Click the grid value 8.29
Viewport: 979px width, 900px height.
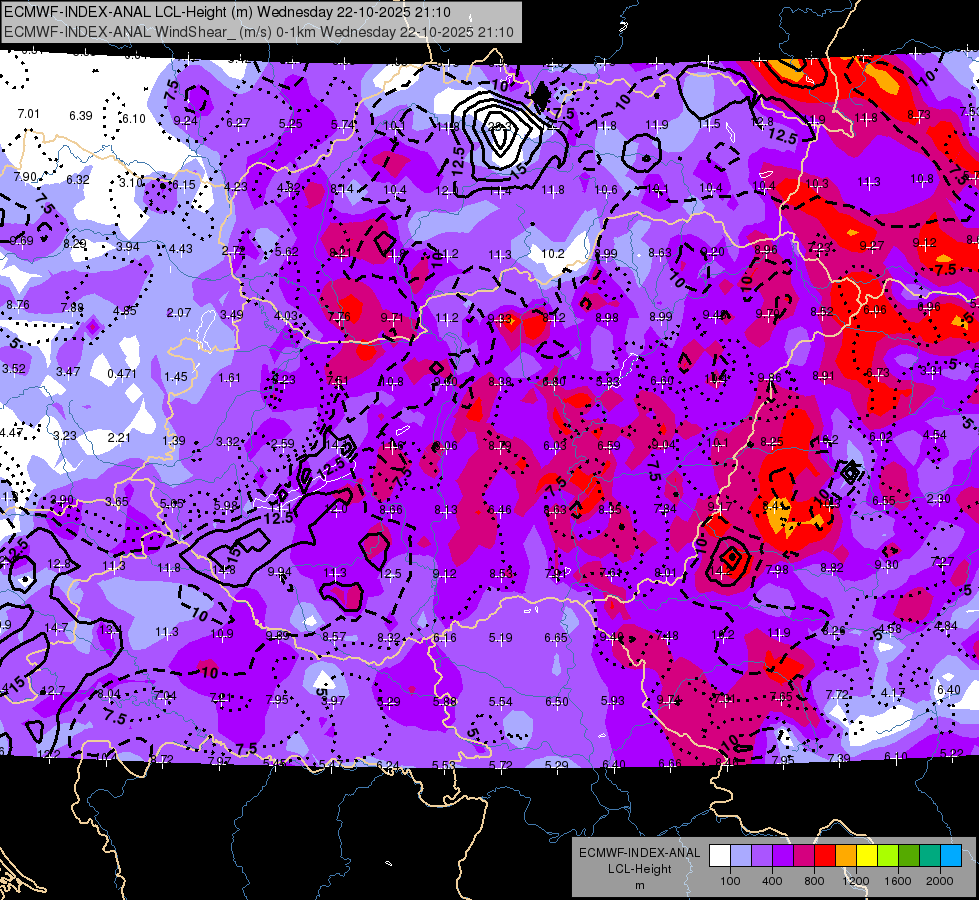pos(75,244)
